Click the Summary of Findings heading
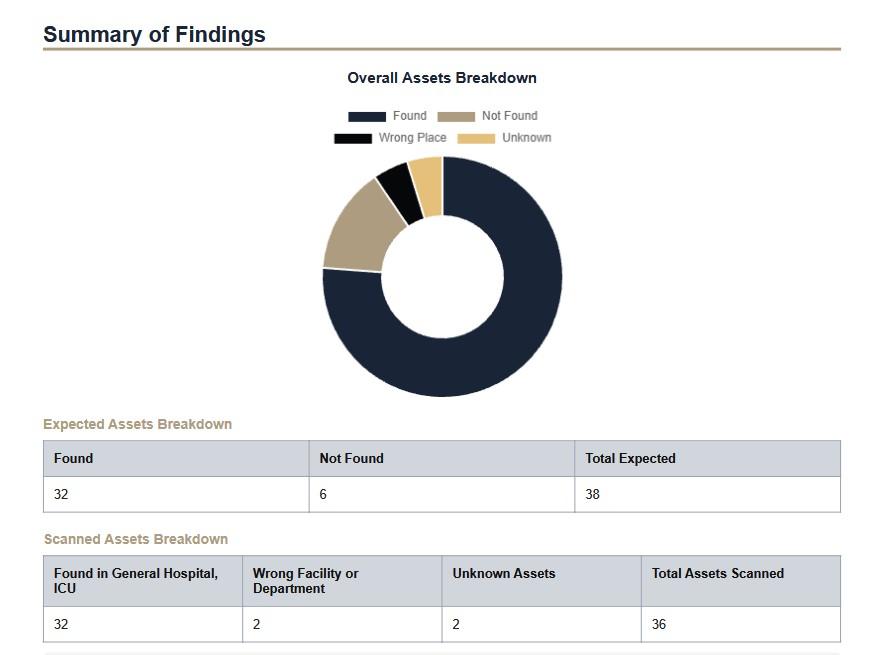This screenshot has width=885, height=655. tap(154, 34)
